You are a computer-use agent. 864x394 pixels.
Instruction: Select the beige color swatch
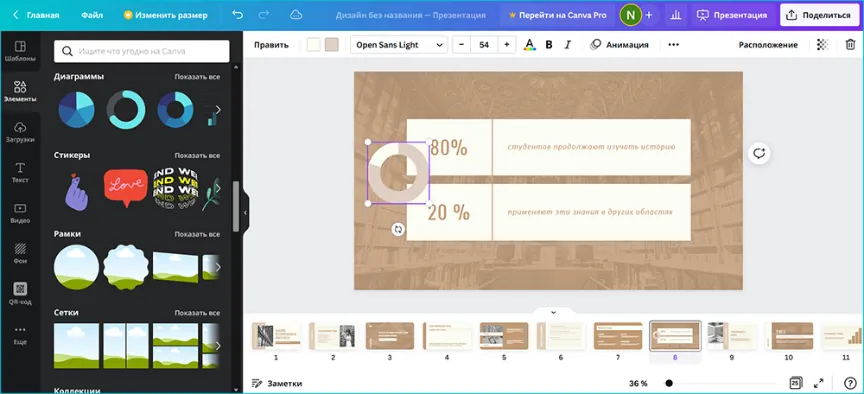(x=331, y=45)
